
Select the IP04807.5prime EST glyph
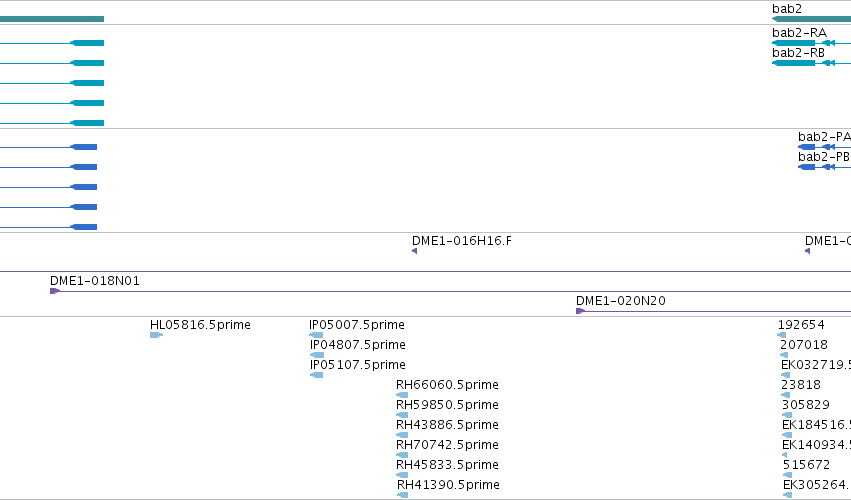pyautogui.click(x=317, y=355)
